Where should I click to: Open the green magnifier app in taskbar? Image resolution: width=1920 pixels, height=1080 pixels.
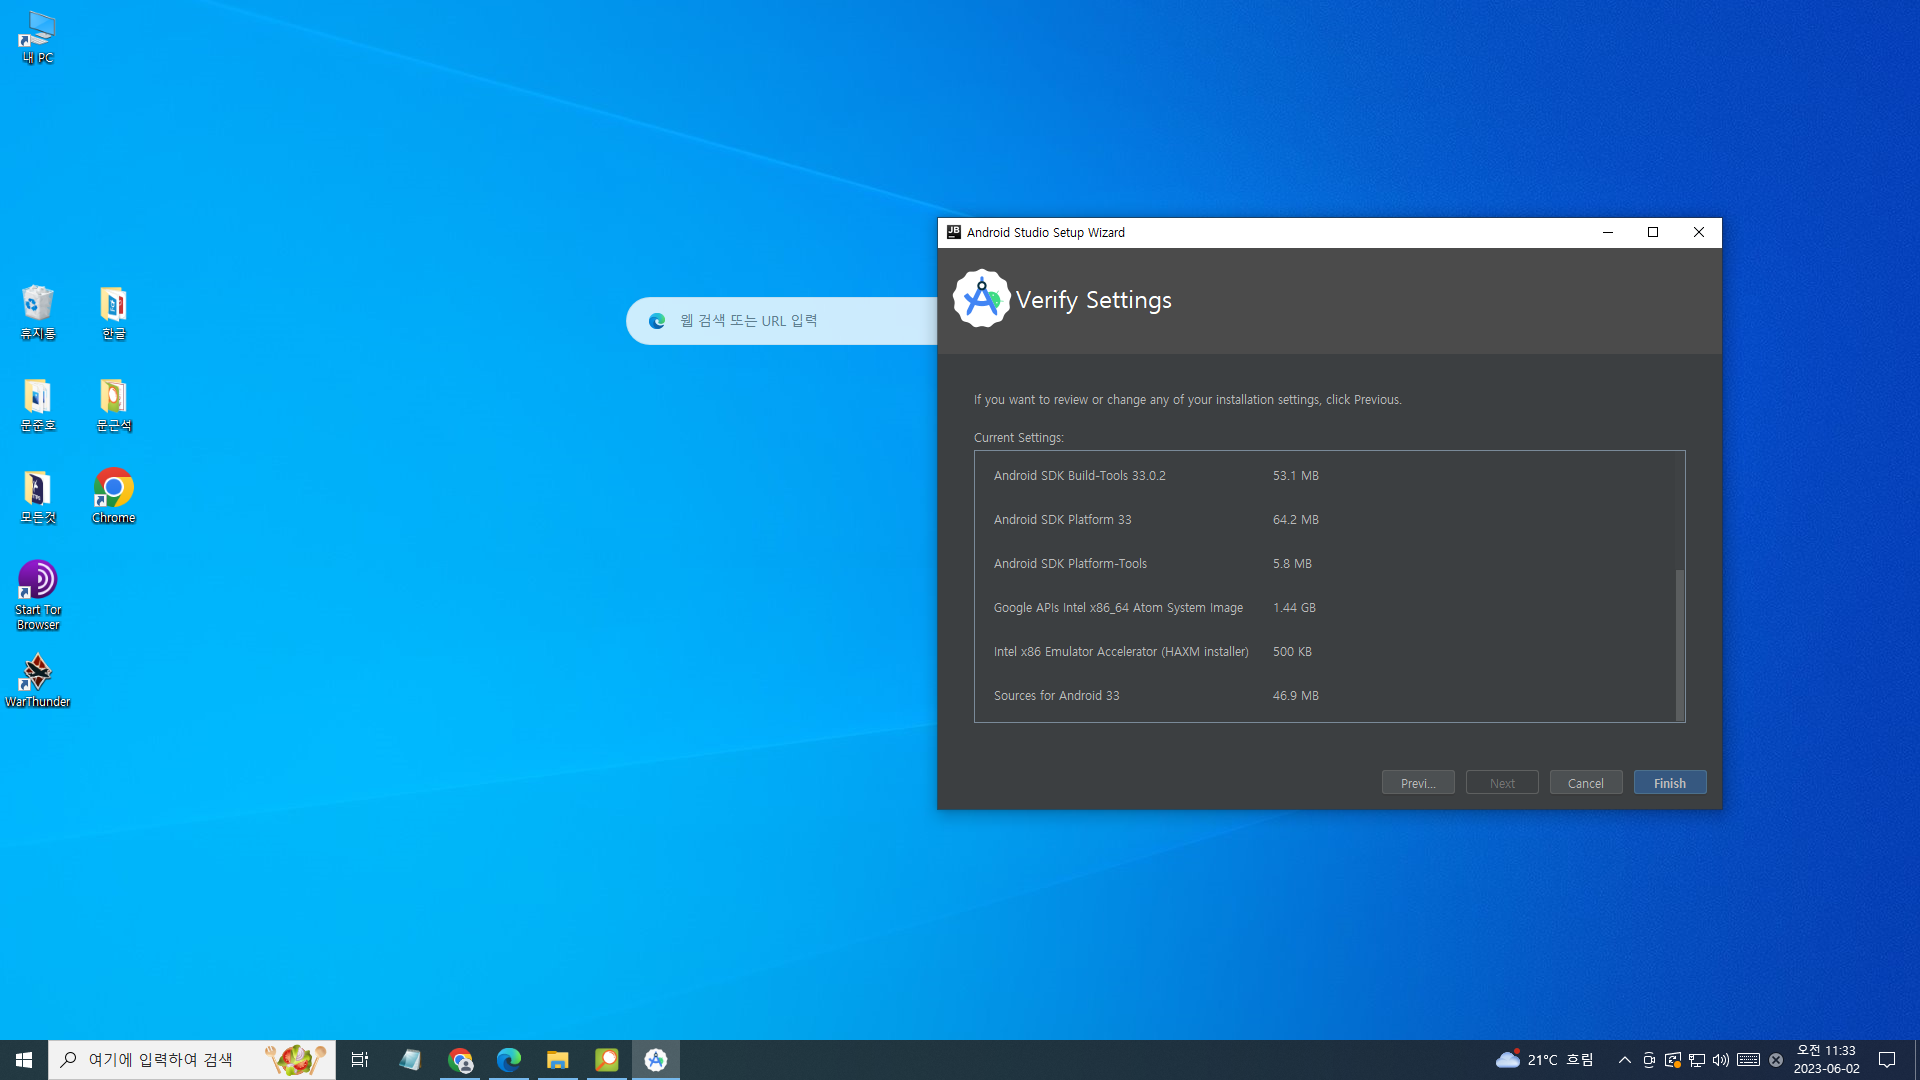pyautogui.click(x=607, y=1060)
